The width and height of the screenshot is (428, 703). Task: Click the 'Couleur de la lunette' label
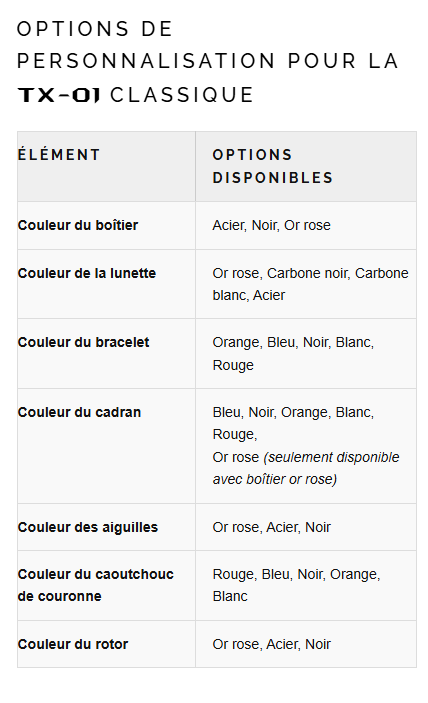(x=86, y=273)
